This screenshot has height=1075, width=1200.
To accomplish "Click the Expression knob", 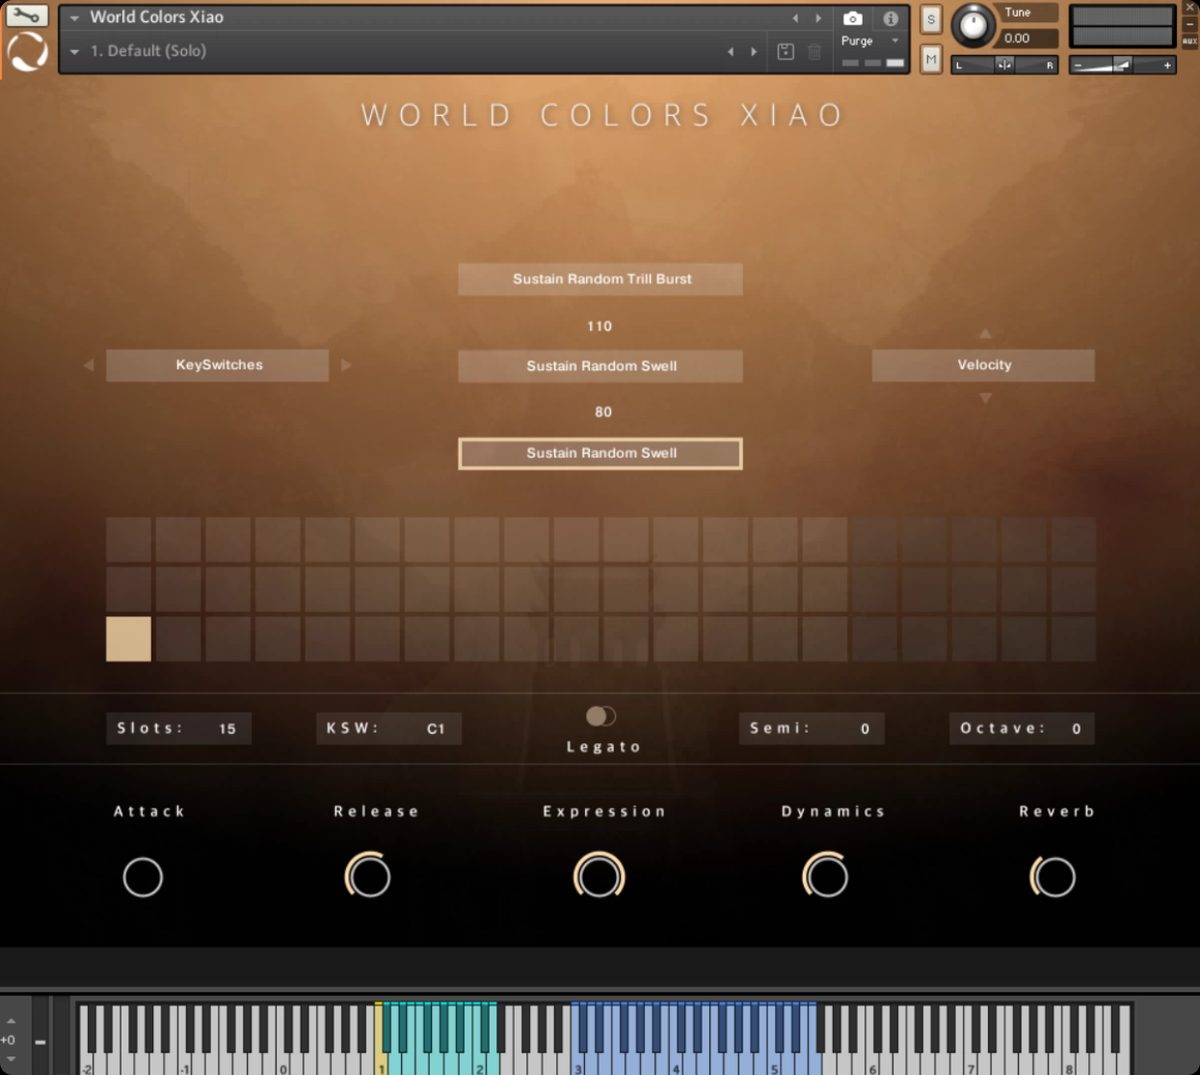I will click(599, 876).
